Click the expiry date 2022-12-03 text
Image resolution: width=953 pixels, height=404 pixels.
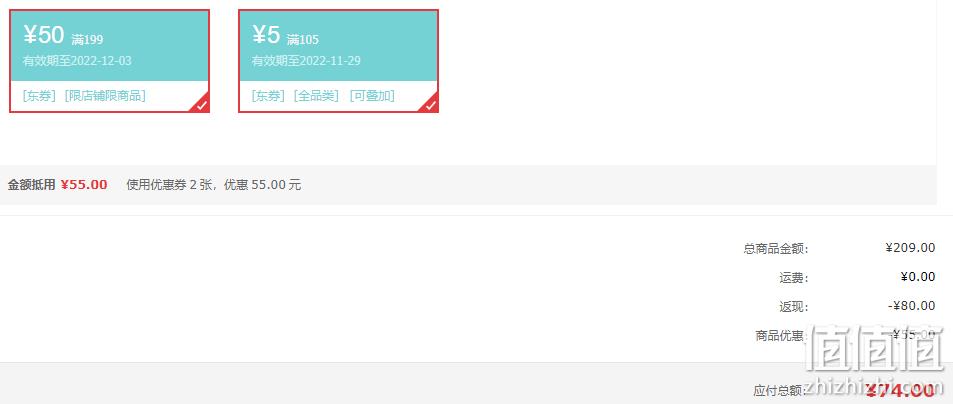(x=101, y=61)
